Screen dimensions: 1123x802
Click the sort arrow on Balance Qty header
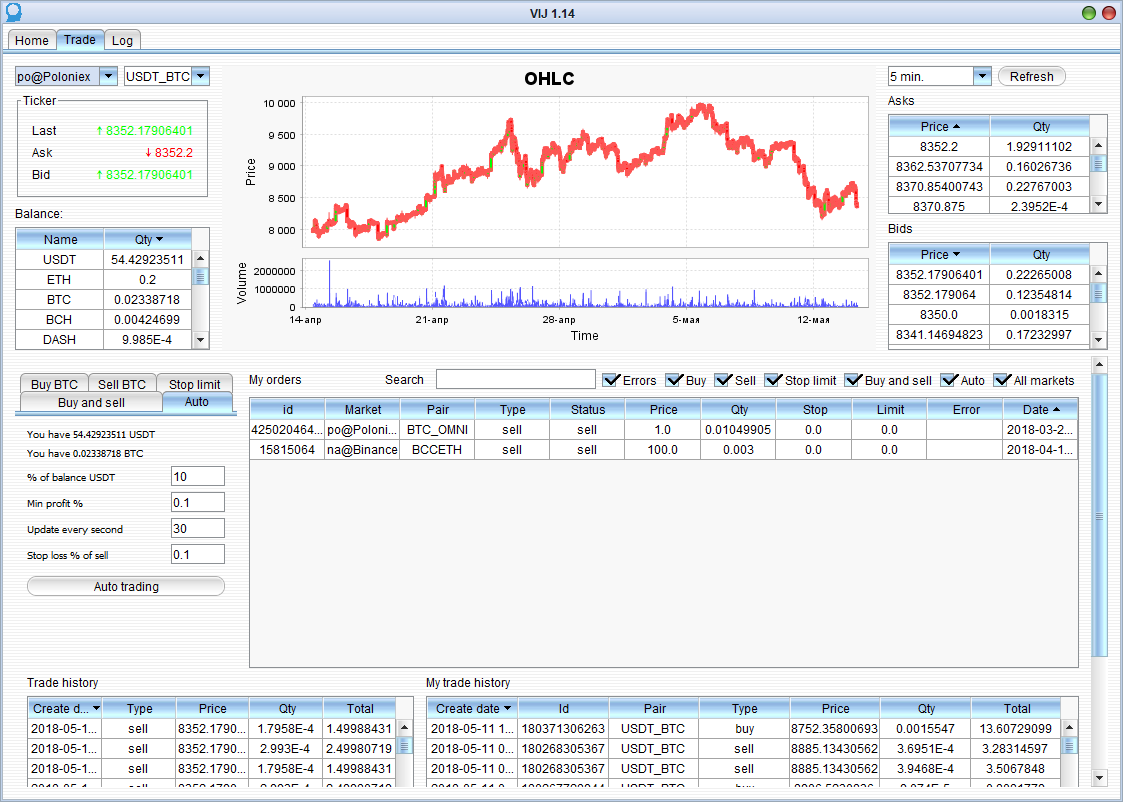coord(159,239)
